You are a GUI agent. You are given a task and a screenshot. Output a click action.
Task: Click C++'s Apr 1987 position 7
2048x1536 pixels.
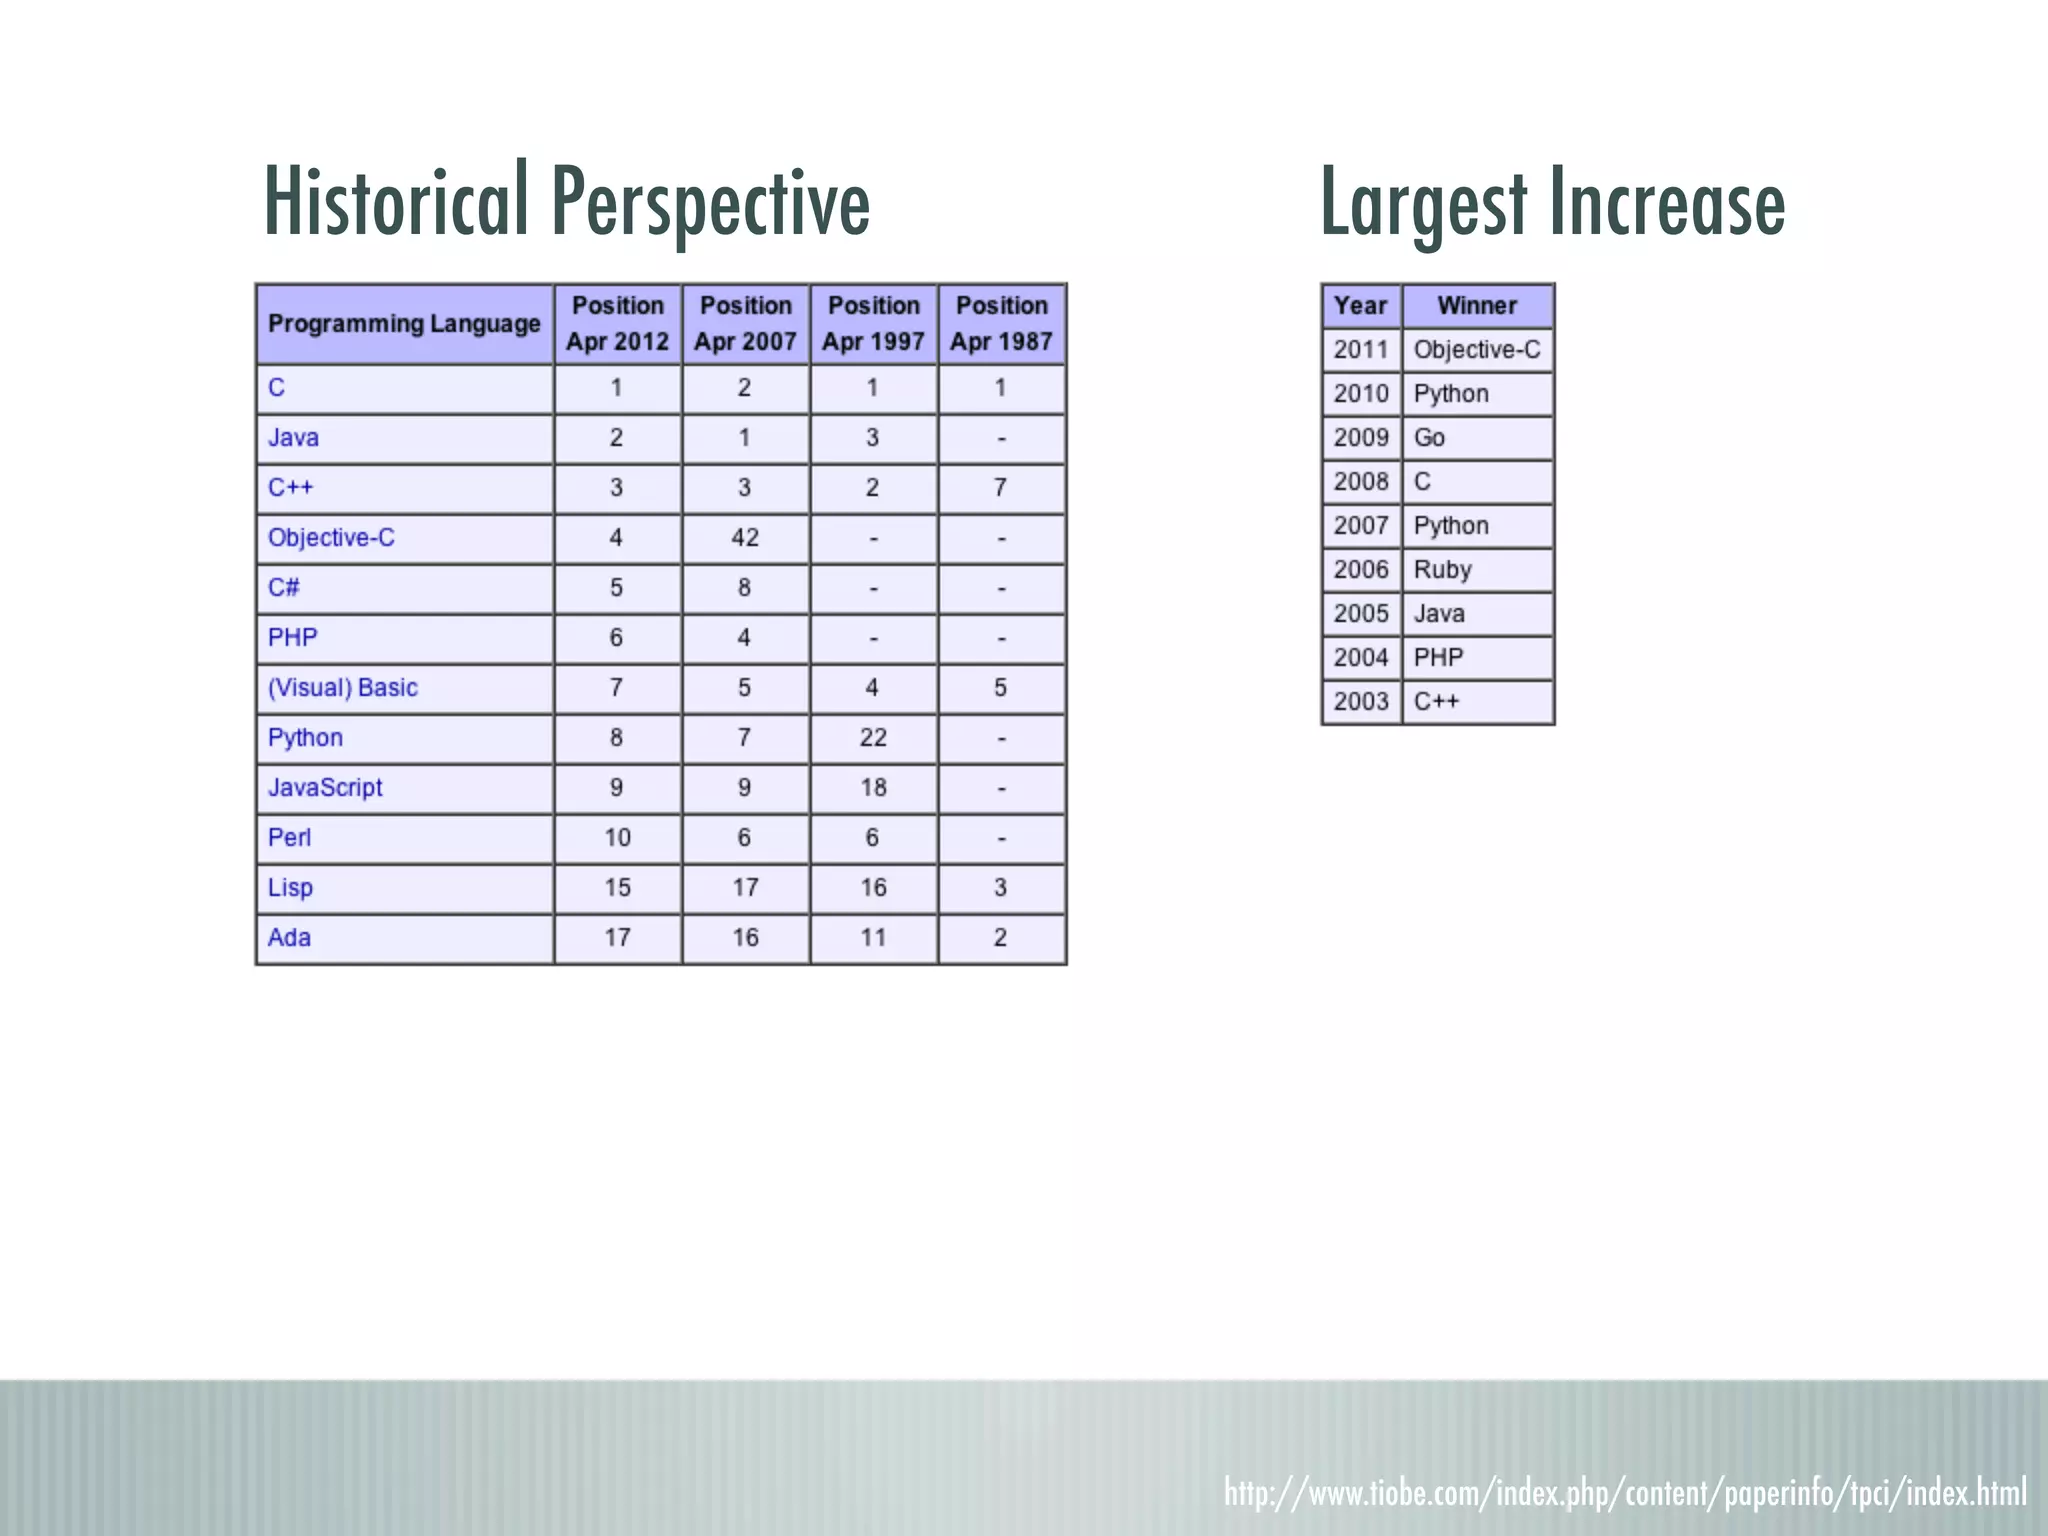pos(1002,489)
